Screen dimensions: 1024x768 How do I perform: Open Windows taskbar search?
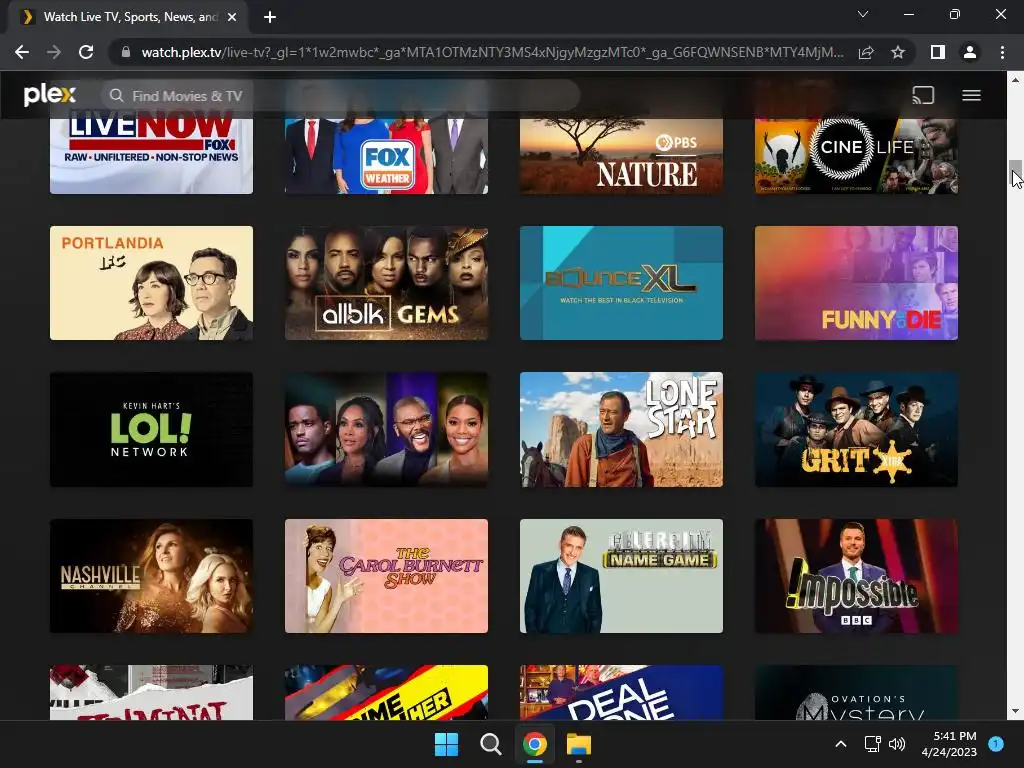[490, 744]
